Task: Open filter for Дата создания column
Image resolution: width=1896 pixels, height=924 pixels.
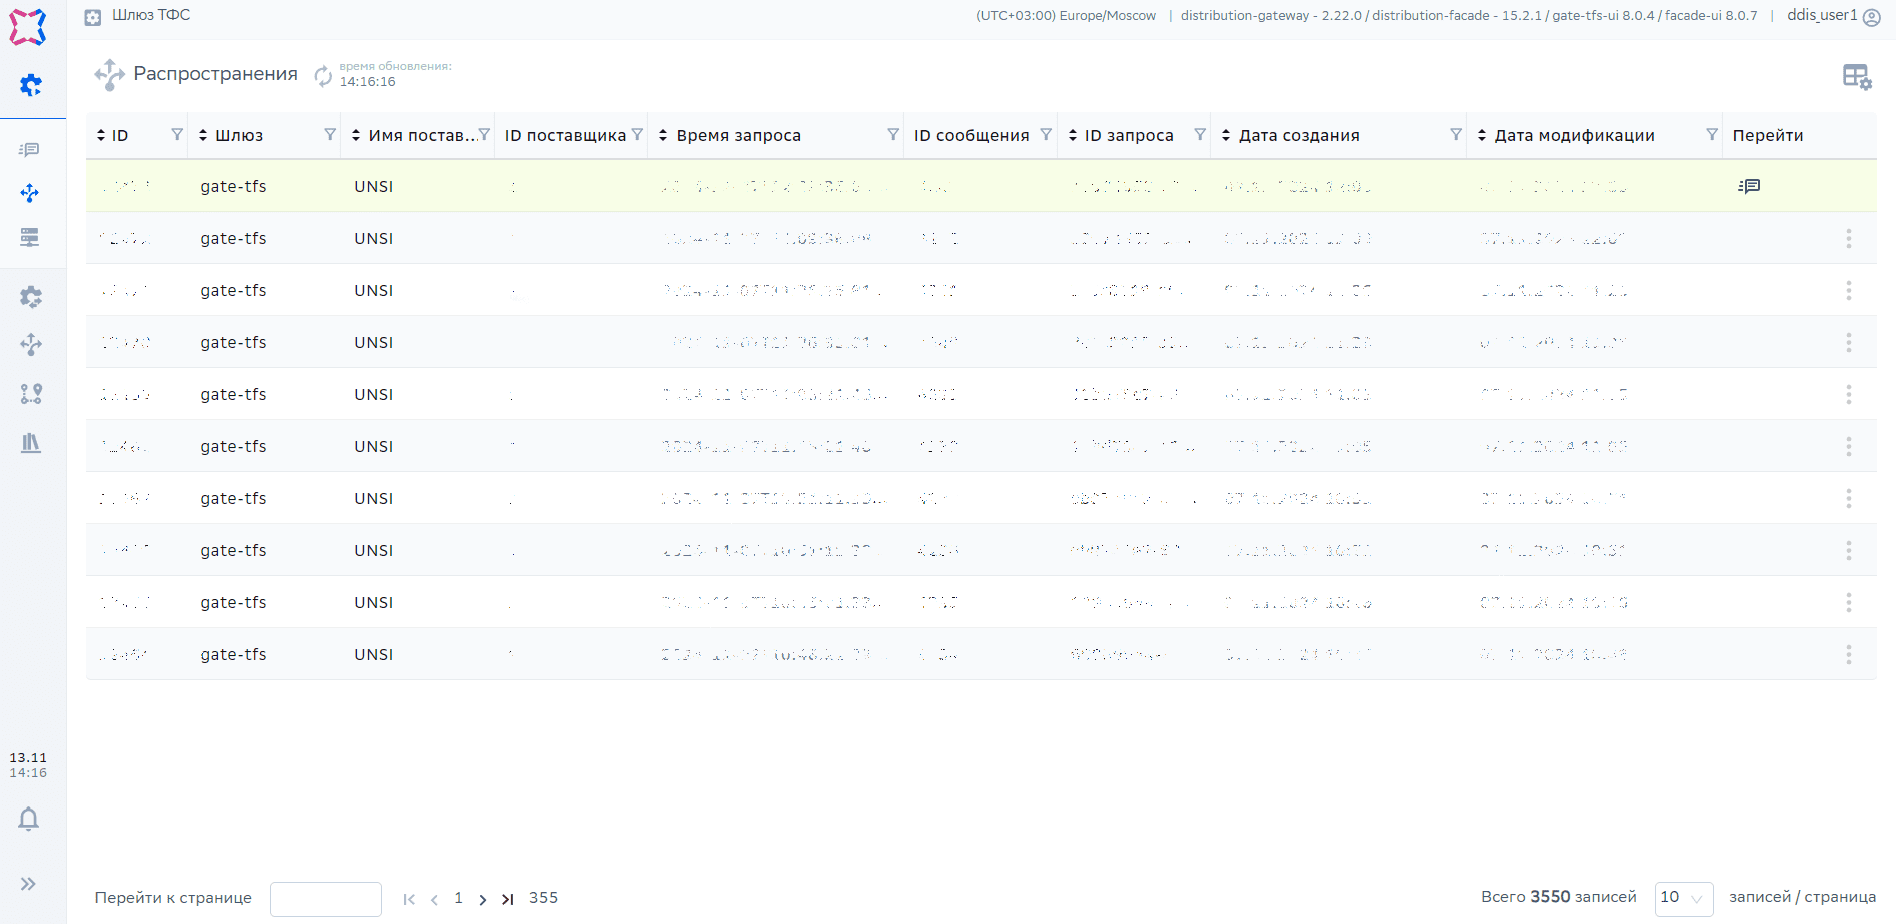Action: 1456,135
